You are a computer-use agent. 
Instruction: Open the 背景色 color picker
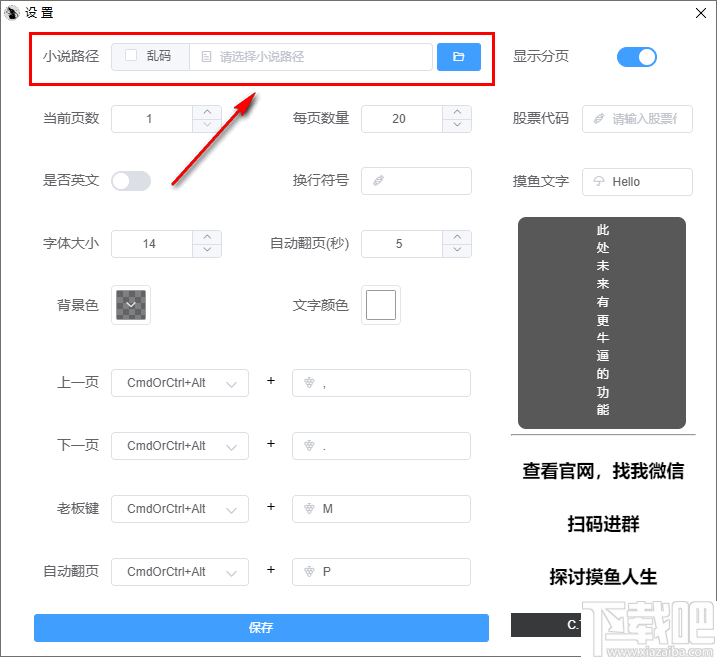131,305
